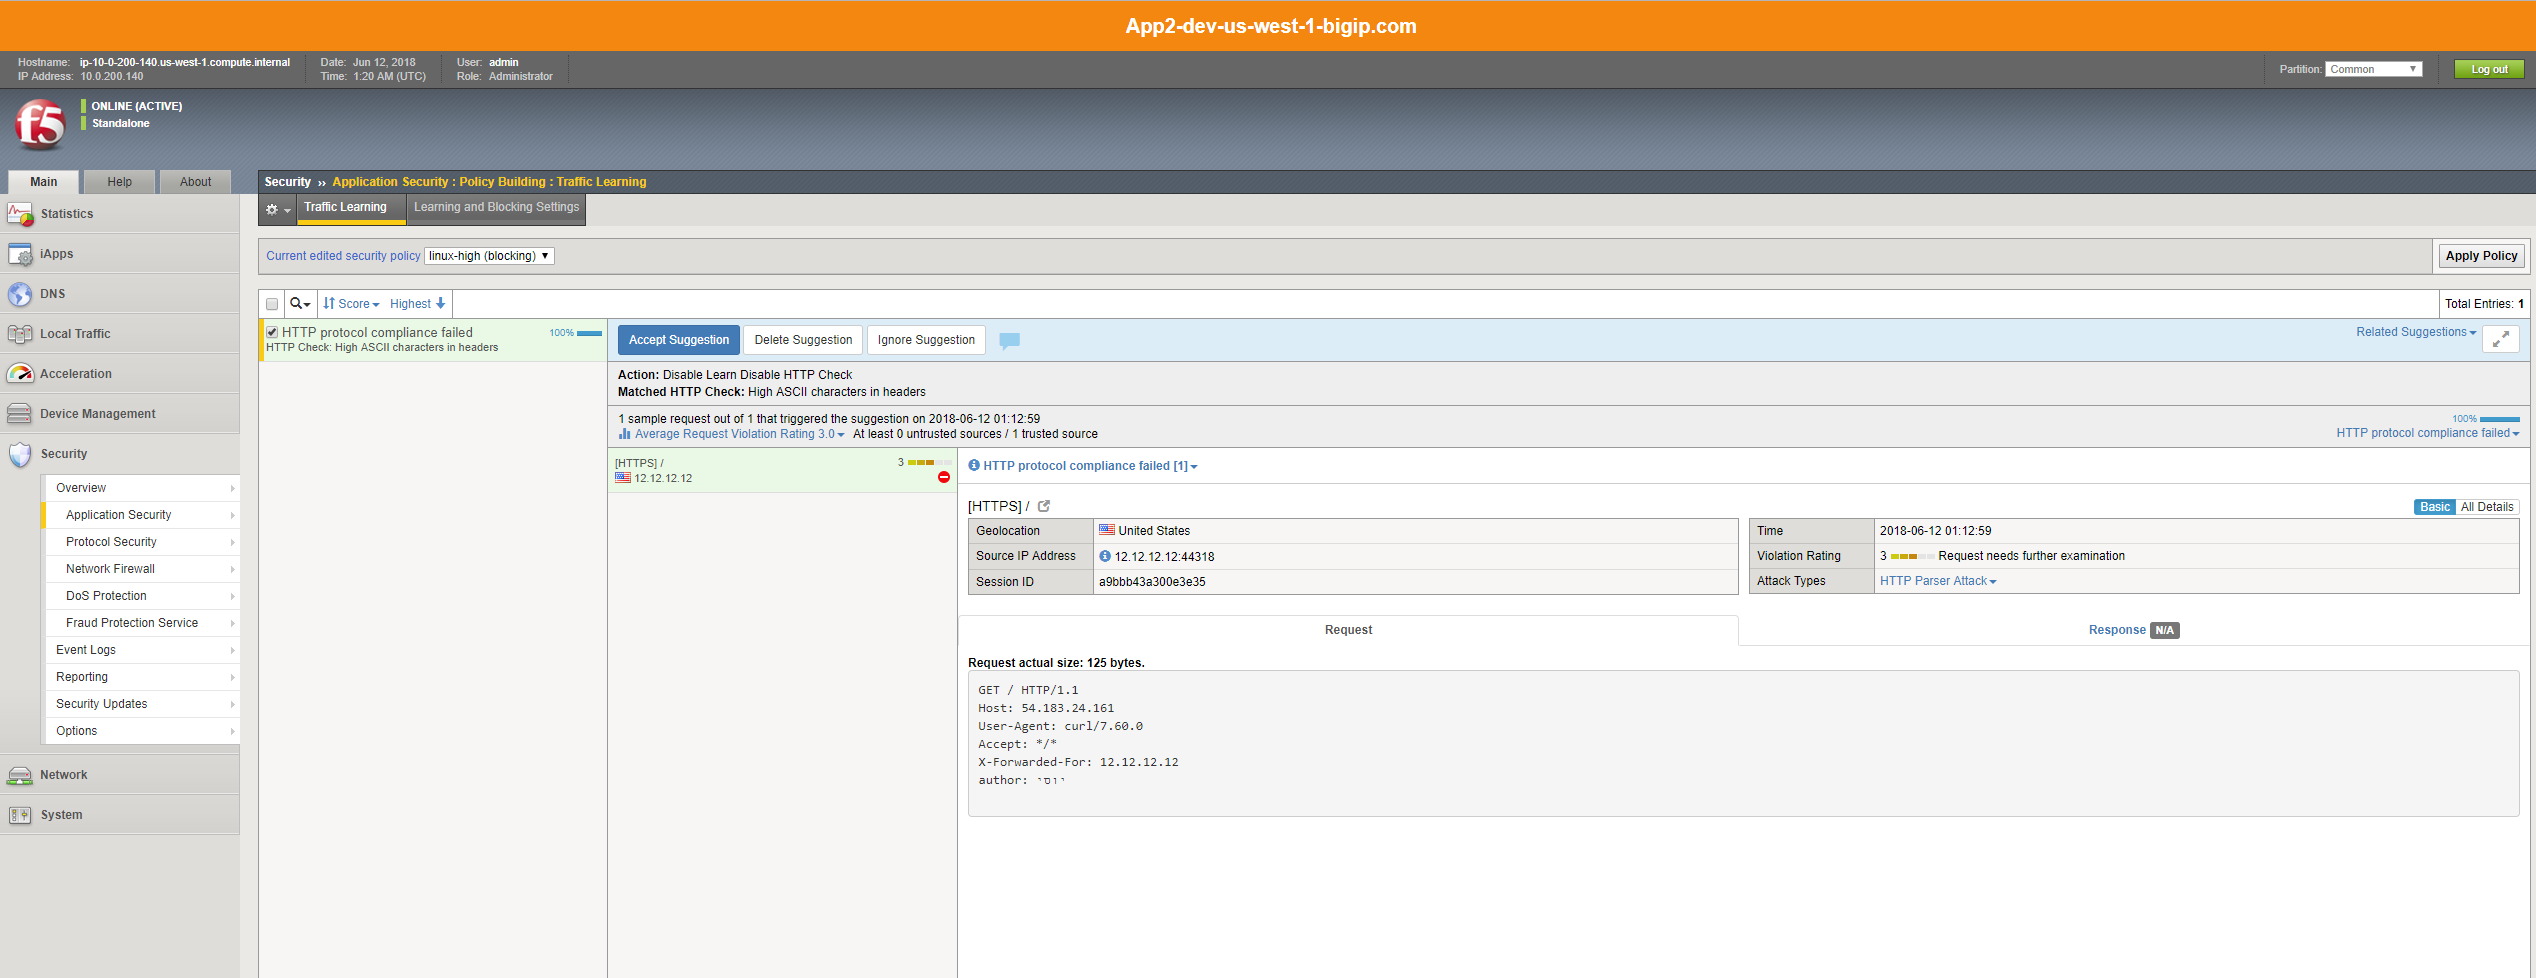Click the Apply Policy button
2536x978 pixels.
pos(2481,256)
